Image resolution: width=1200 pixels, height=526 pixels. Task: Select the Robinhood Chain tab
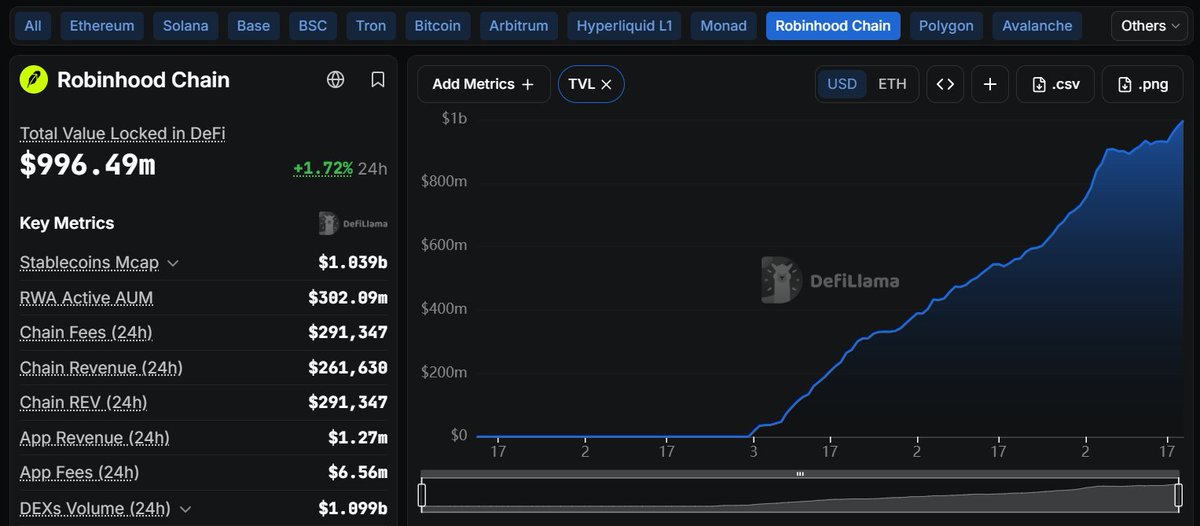click(833, 26)
